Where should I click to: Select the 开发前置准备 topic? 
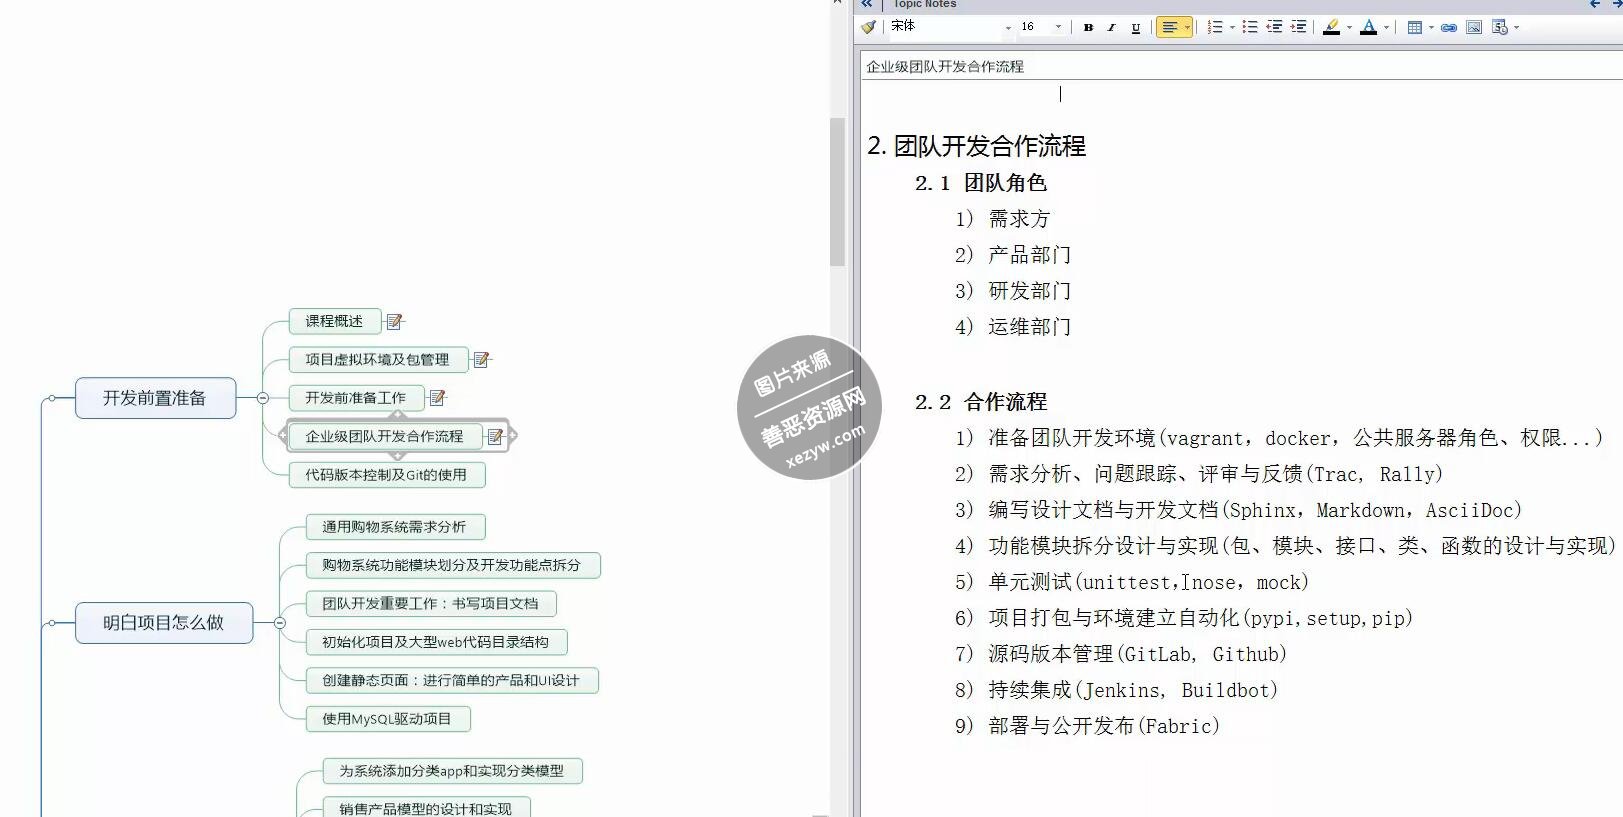[155, 398]
